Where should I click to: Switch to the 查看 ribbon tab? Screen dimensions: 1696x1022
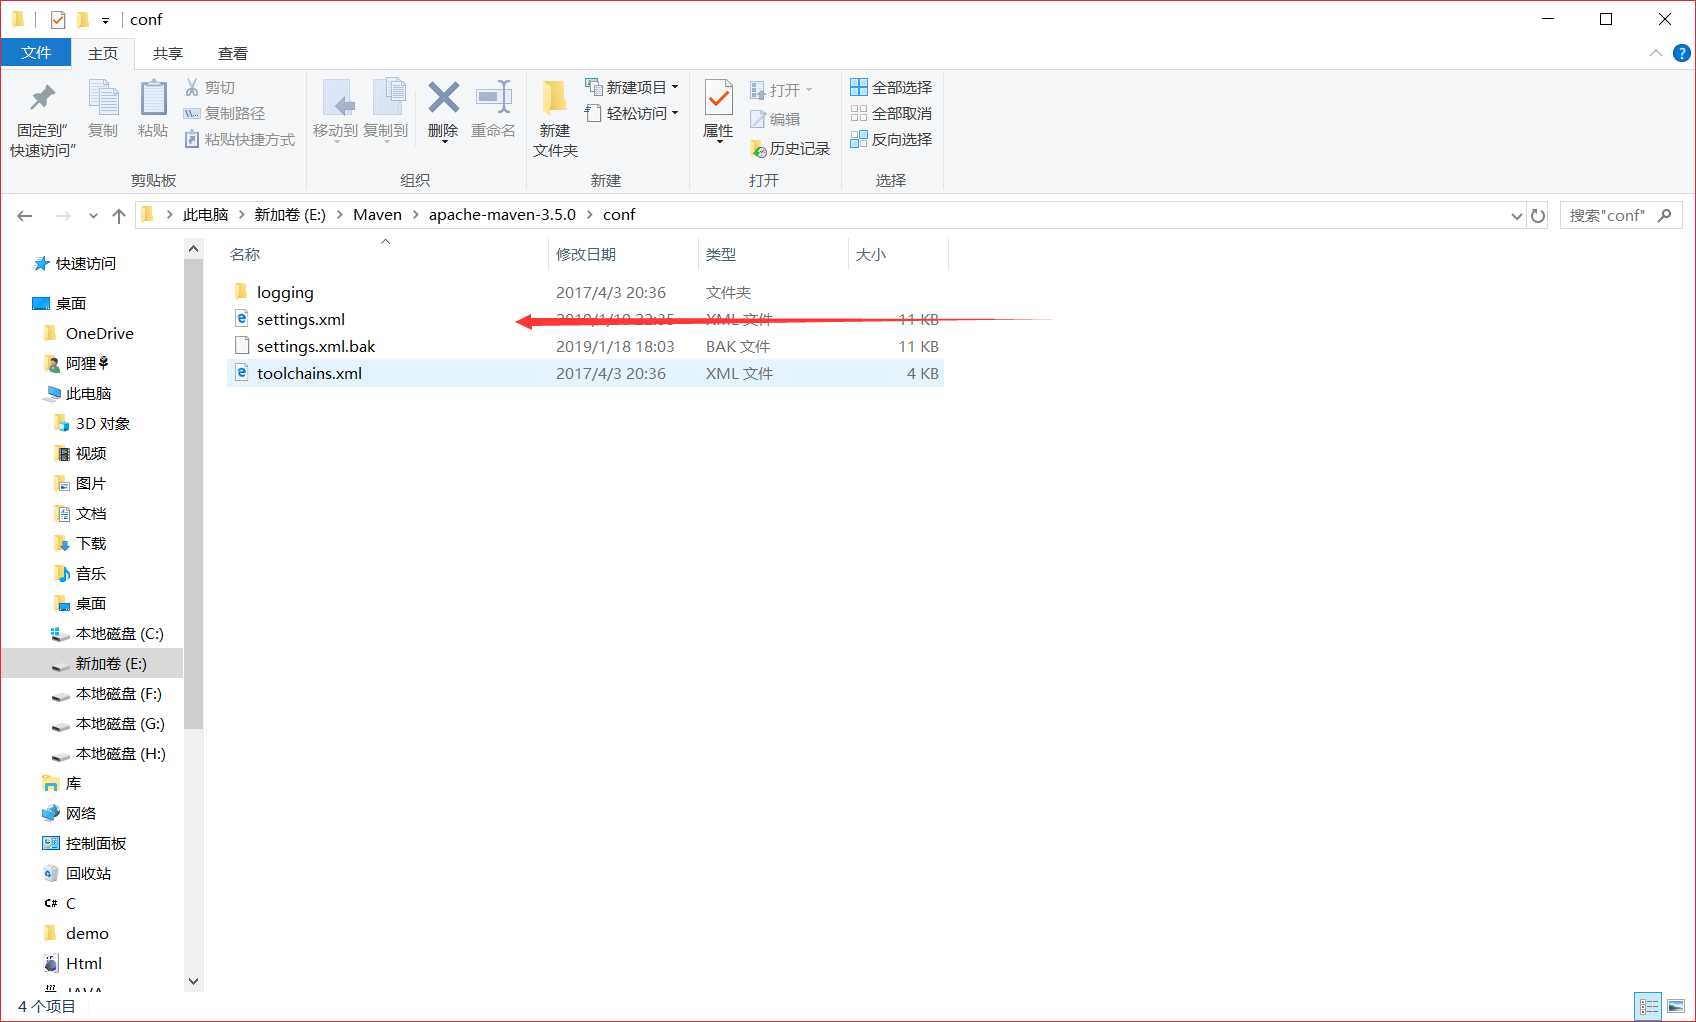pos(233,53)
